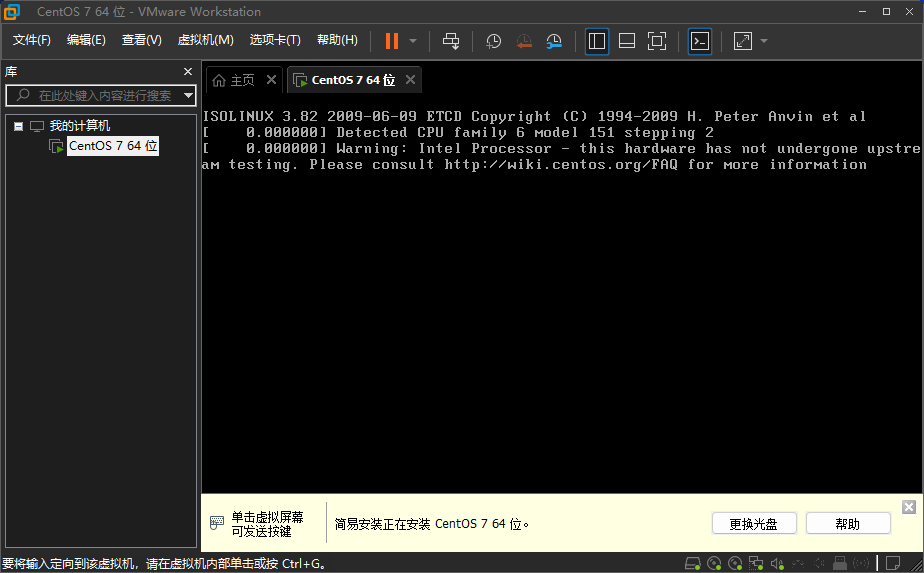Image resolution: width=924 pixels, height=573 pixels.
Task: Revert the VM to previous snapshot
Action: (524, 41)
